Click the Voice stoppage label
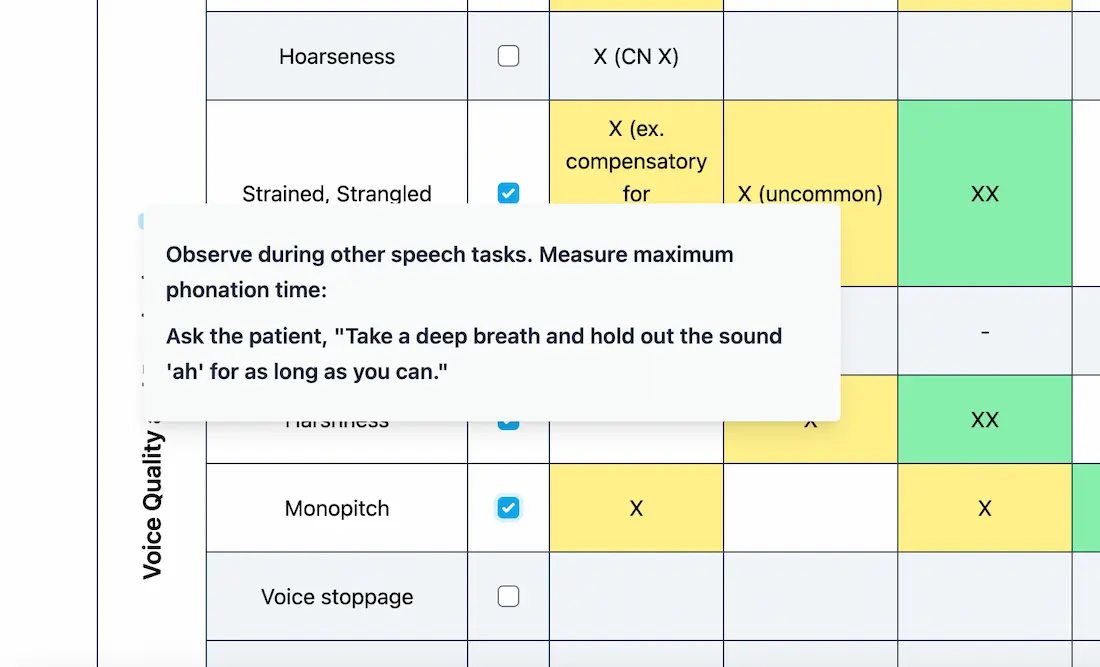The width and height of the screenshot is (1100, 667). click(337, 596)
